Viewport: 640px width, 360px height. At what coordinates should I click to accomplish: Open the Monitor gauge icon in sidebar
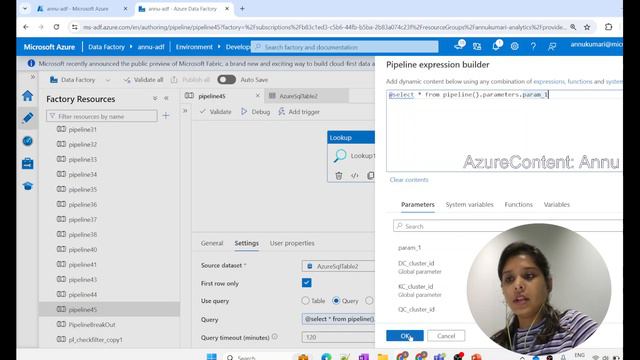coord(28,141)
